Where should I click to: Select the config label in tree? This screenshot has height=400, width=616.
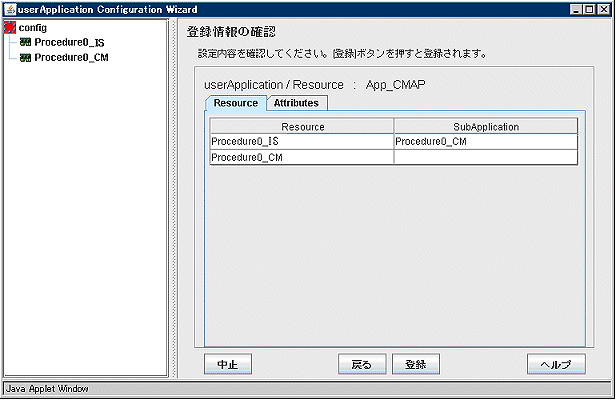33,28
